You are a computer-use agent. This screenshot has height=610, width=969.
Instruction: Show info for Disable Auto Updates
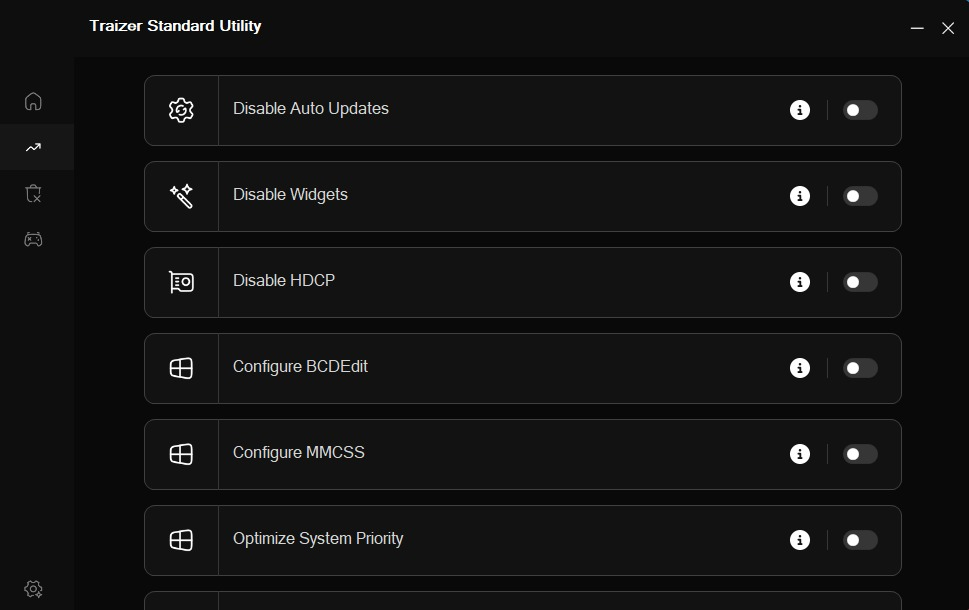[x=800, y=110]
